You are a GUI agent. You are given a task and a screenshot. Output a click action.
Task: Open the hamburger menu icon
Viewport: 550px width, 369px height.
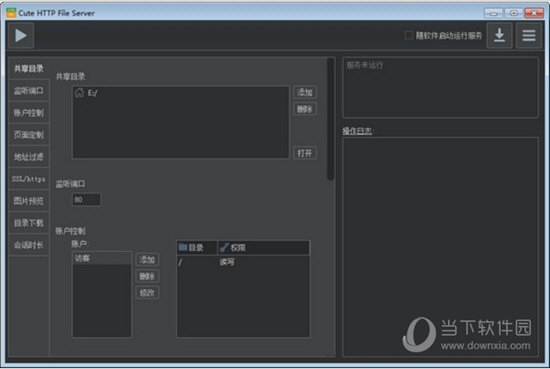tap(529, 35)
